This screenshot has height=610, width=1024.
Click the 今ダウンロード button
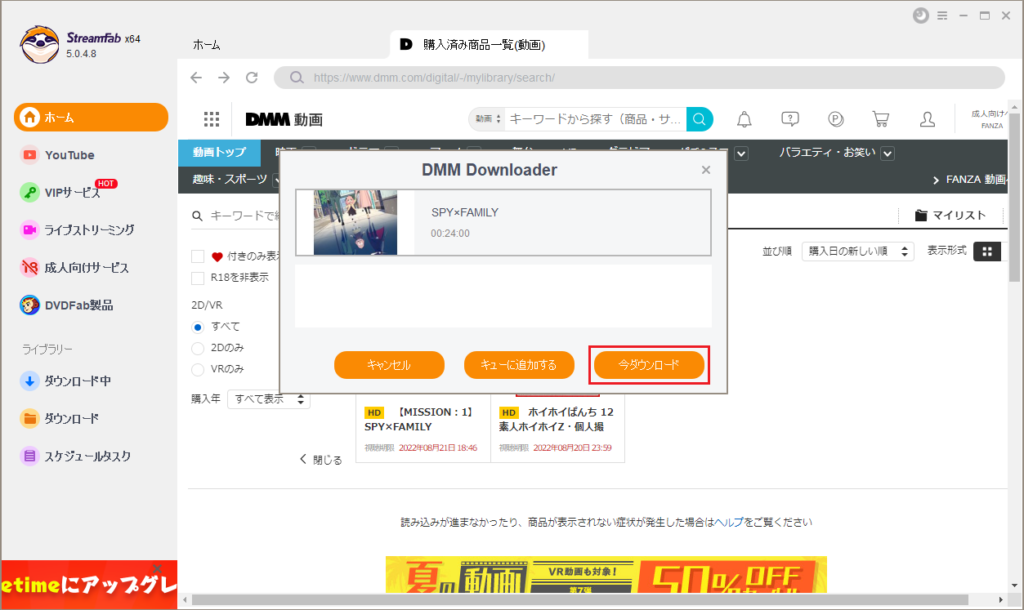click(x=649, y=365)
